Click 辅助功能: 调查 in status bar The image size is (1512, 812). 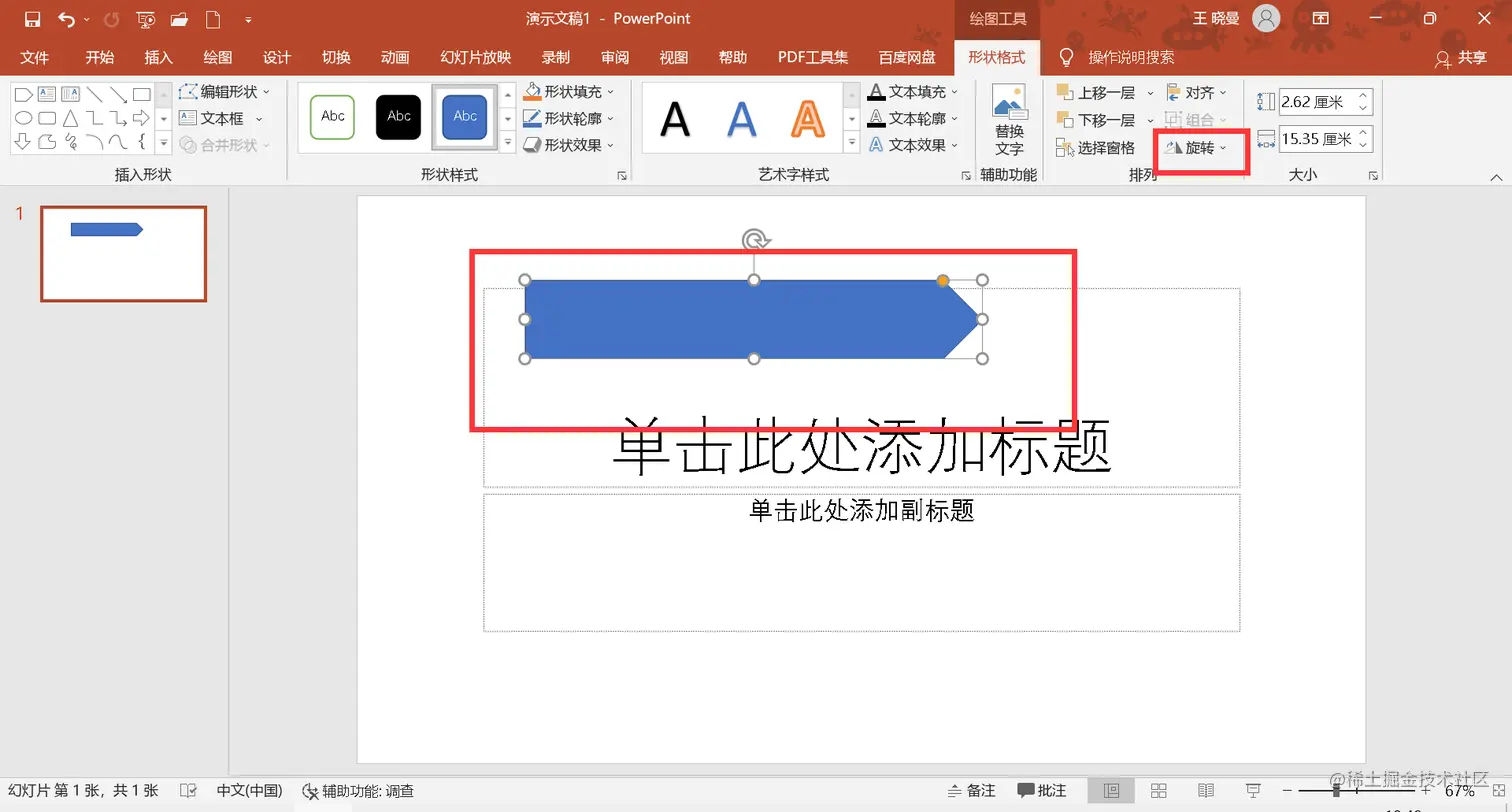(358, 791)
